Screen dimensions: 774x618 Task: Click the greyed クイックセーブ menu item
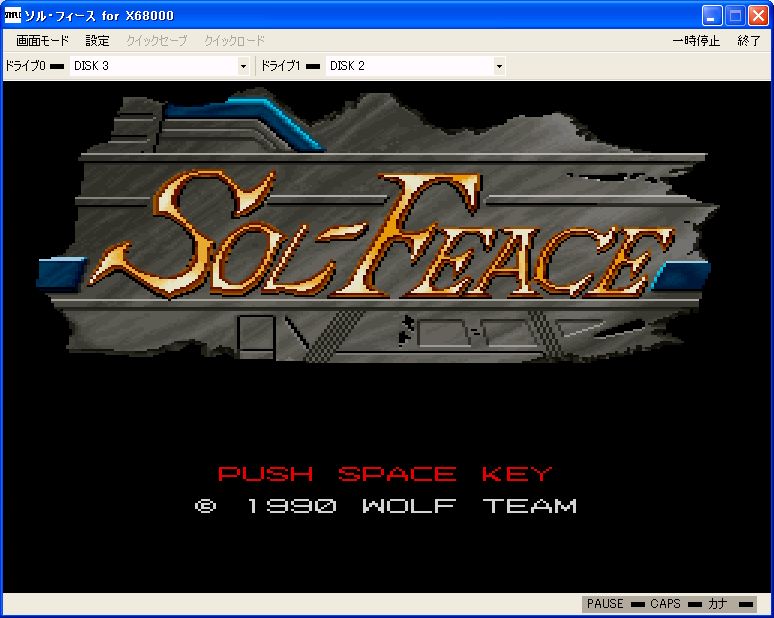pyautogui.click(x=156, y=40)
